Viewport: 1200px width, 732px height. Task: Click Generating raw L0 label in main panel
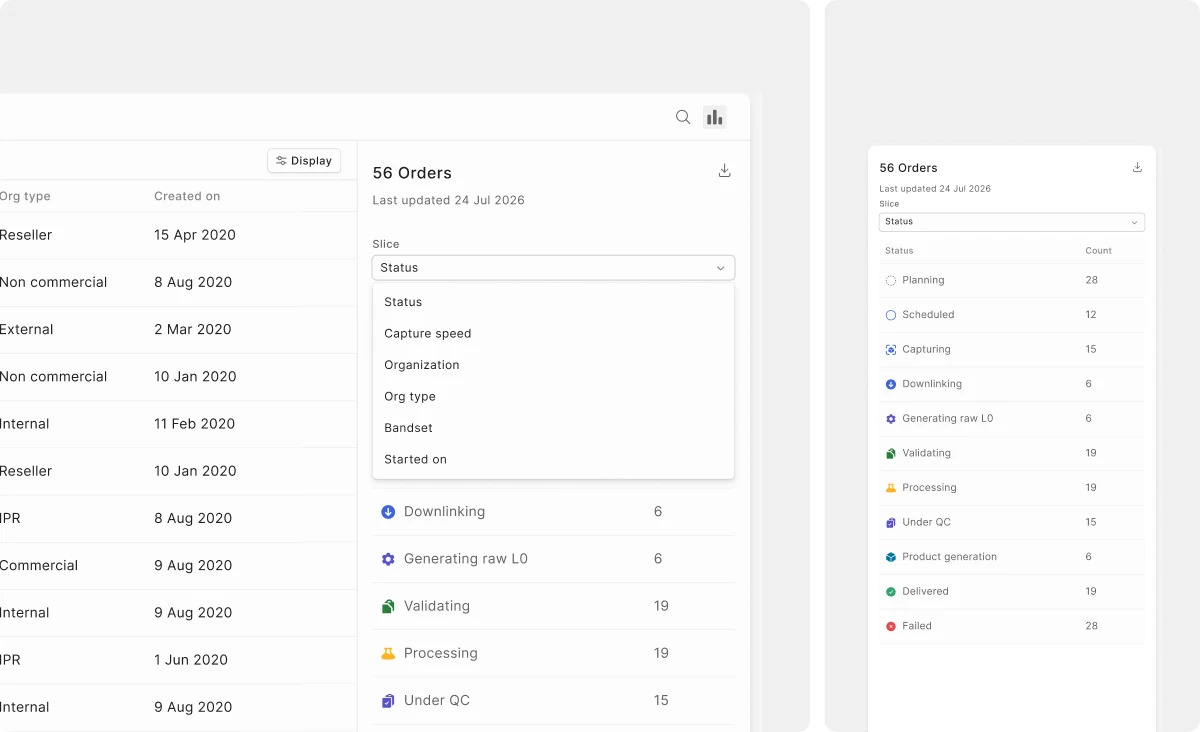pyautogui.click(x=466, y=559)
